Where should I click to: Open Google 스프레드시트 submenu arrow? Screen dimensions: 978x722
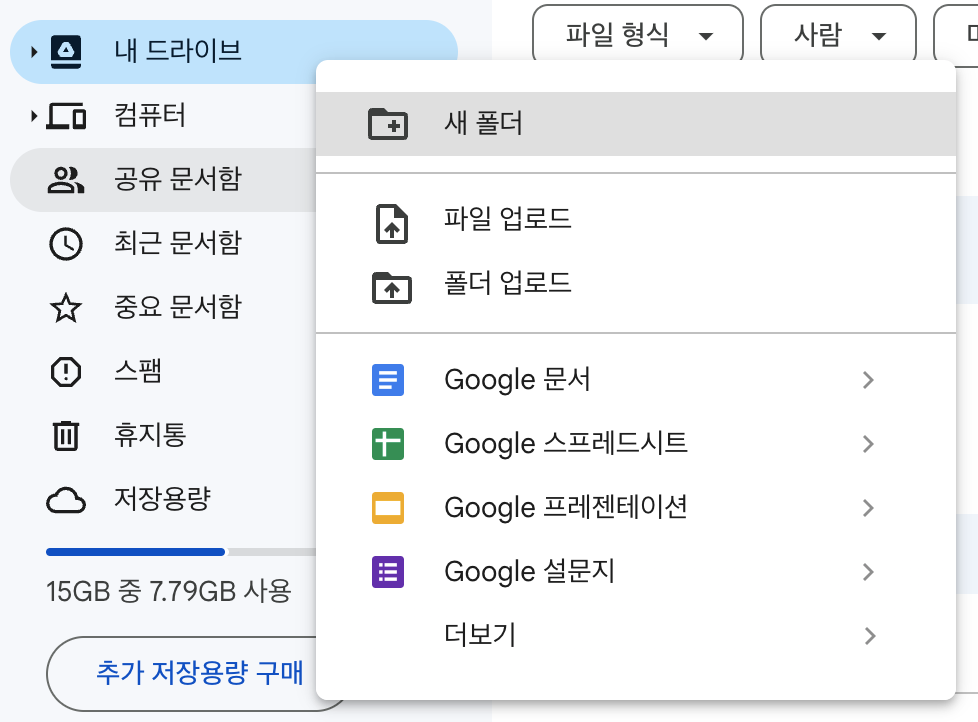click(x=868, y=444)
